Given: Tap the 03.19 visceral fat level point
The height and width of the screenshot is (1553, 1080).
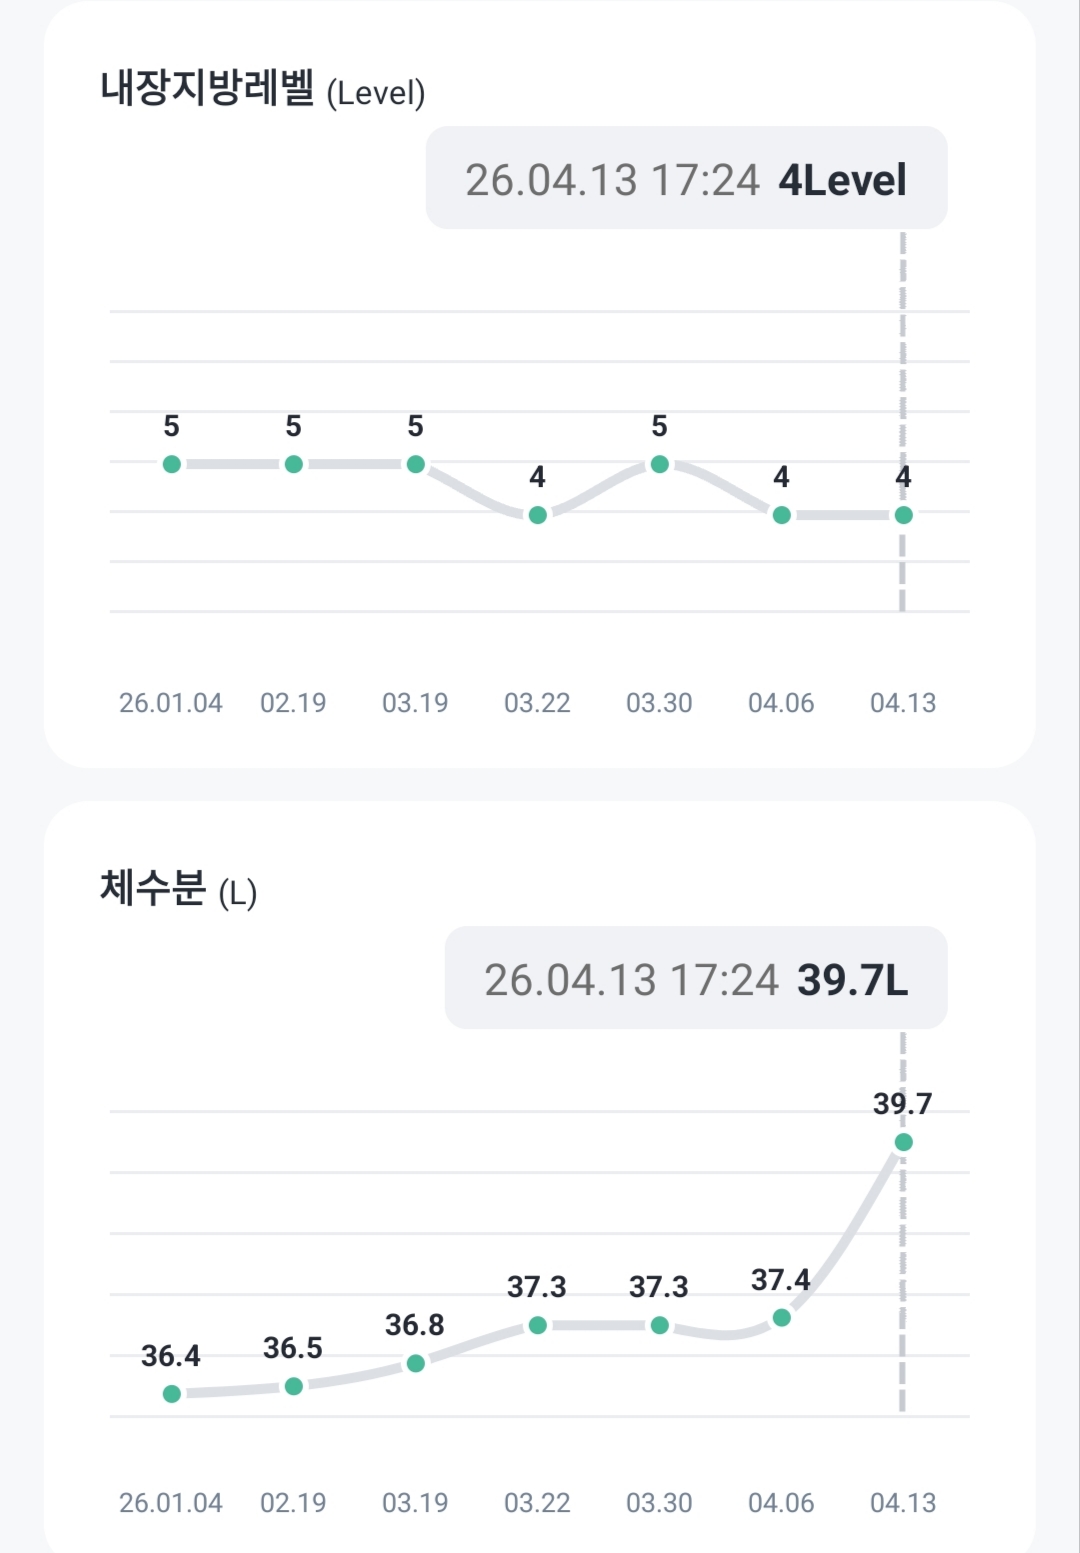Looking at the screenshot, I should pos(416,464).
